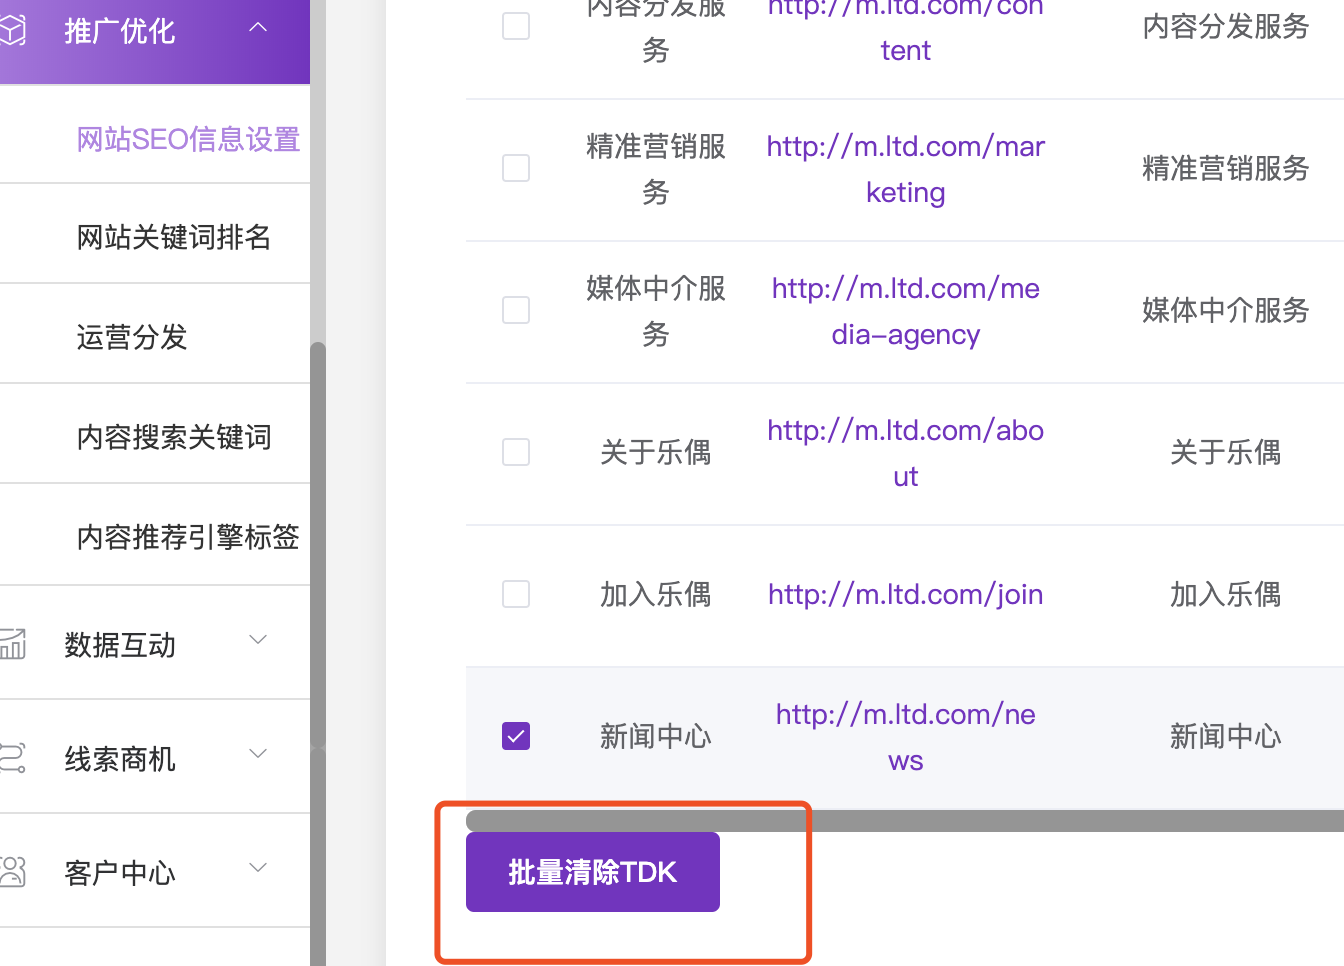Viewport: 1344px width, 966px height.
Task: Expand the 线索商机 menu chevron
Action: [258, 754]
